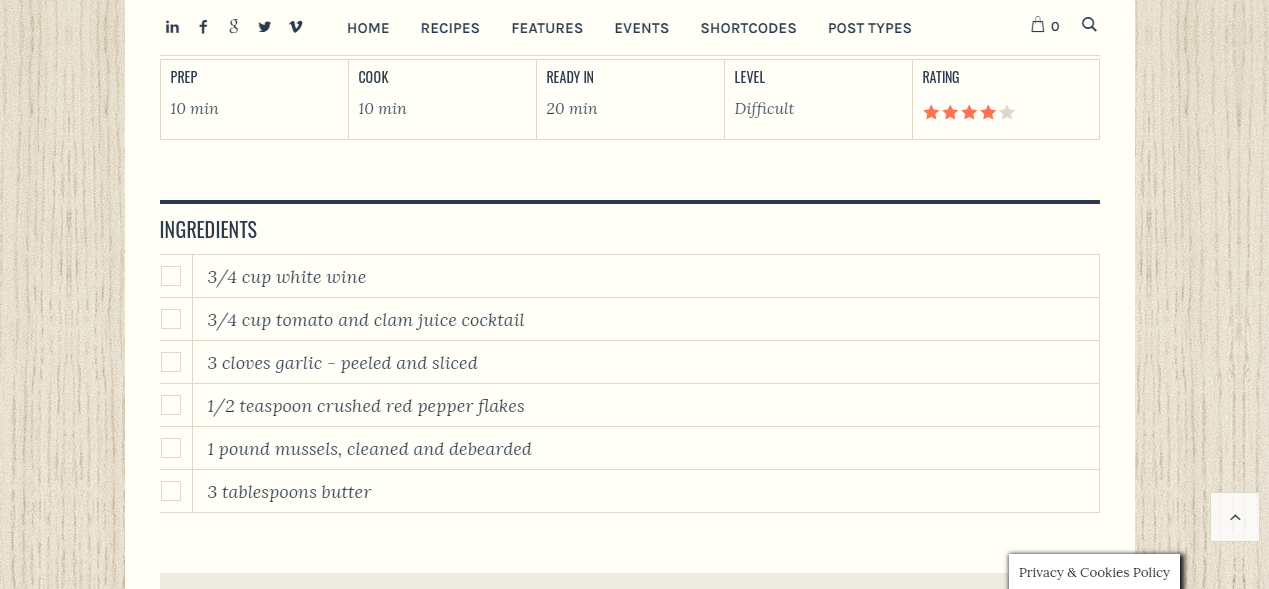Image resolution: width=1269 pixels, height=589 pixels.
Task: Click the Ready In value '20 min'
Action: point(572,108)
